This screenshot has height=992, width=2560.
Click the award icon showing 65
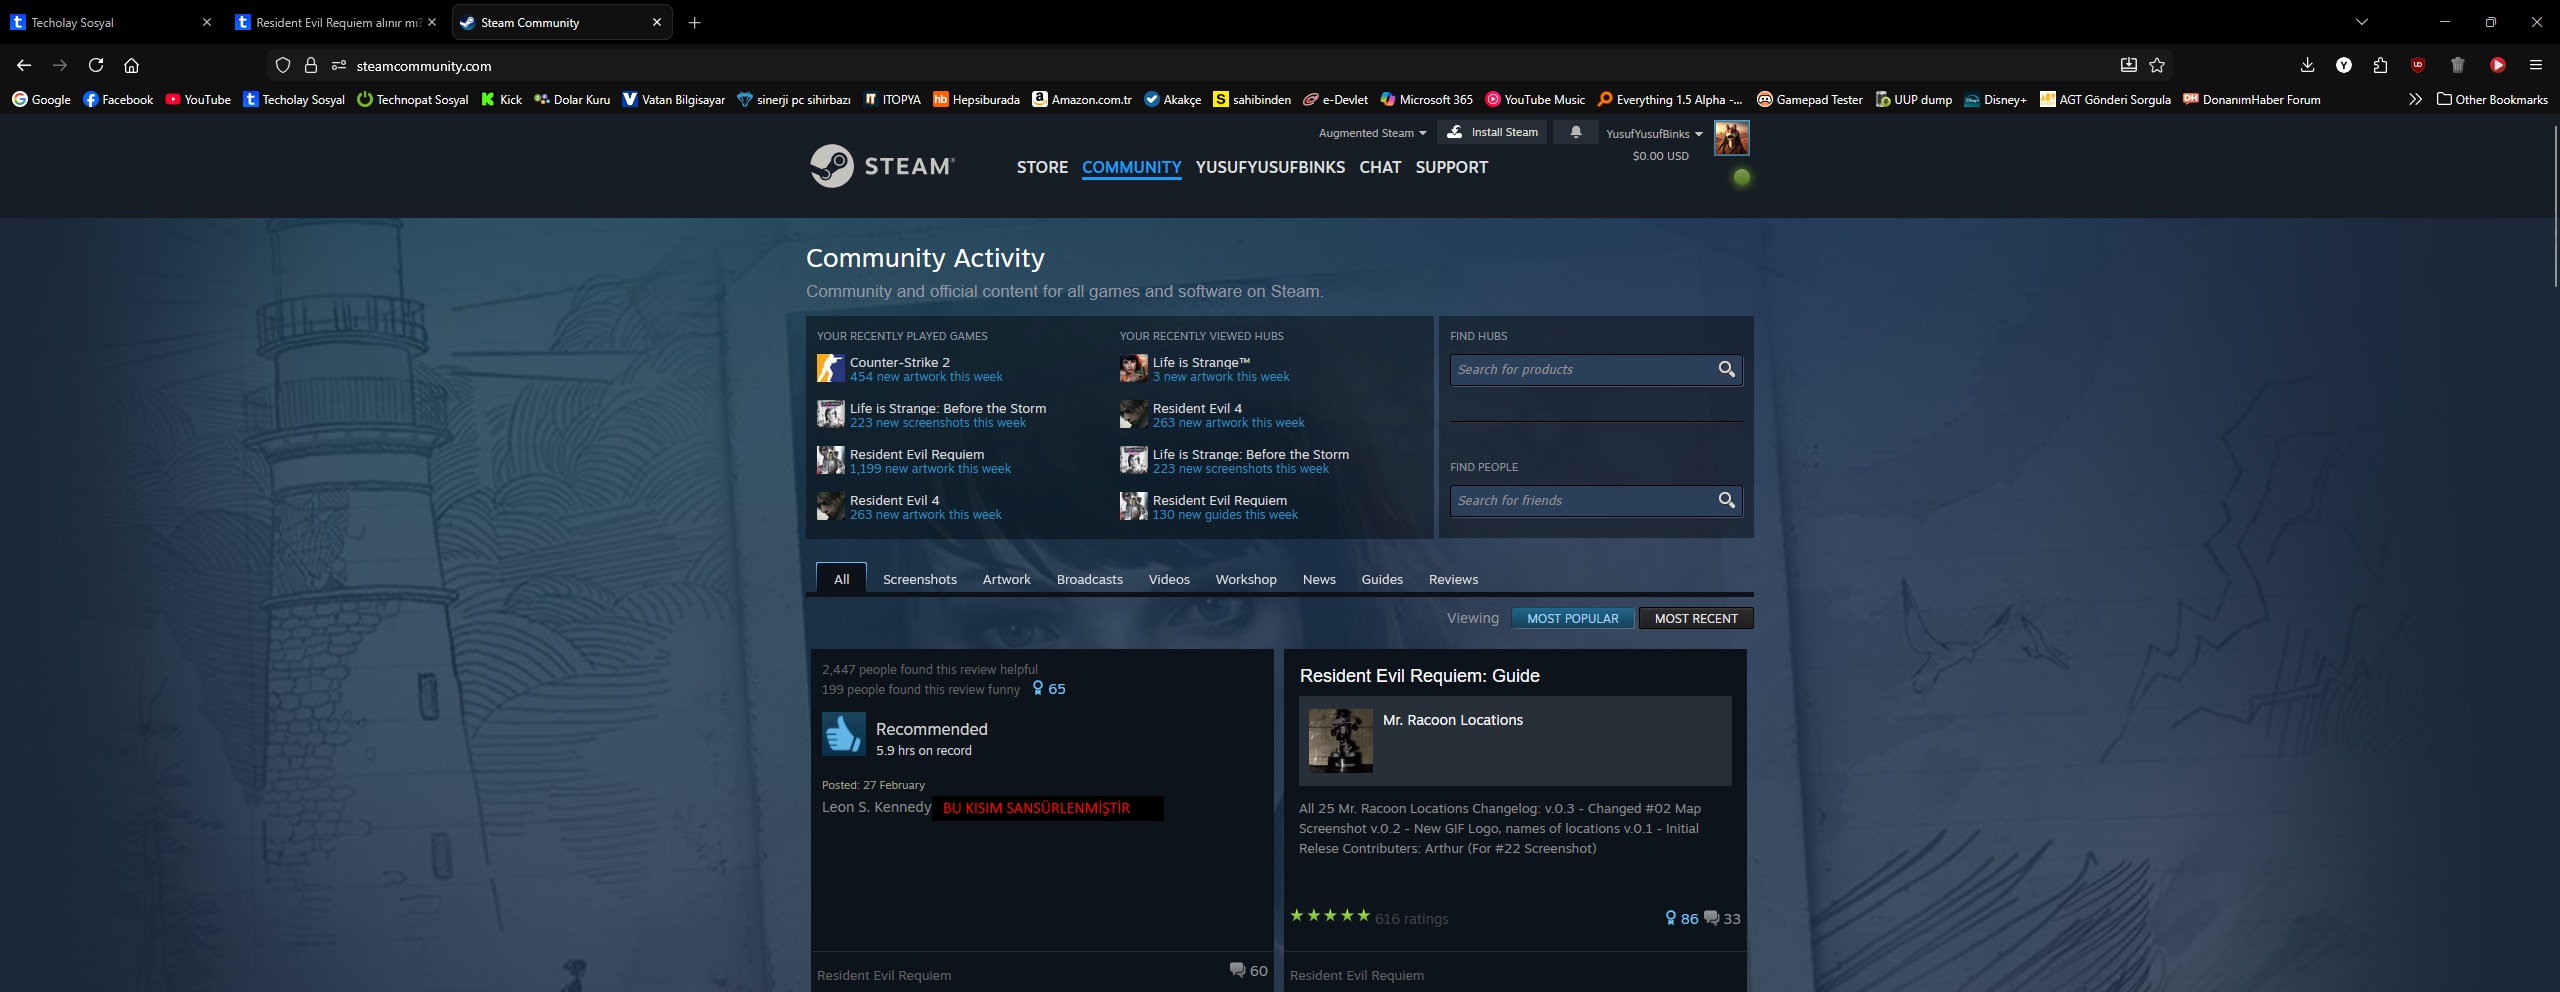pyautogui.click(x=1038, y=688)
